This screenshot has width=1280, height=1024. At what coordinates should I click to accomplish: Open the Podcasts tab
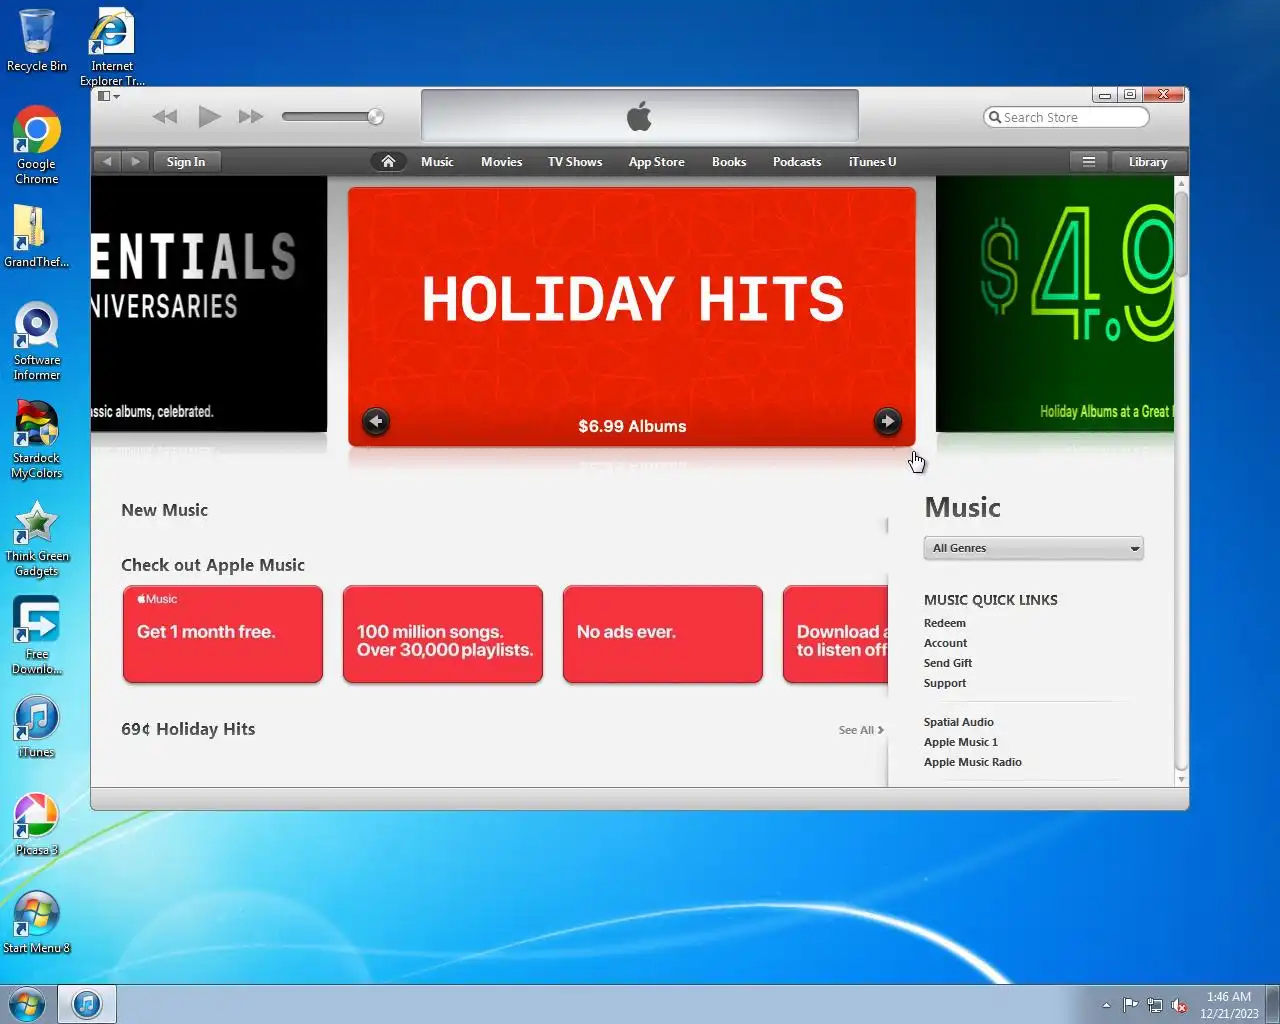pos(797,161)
